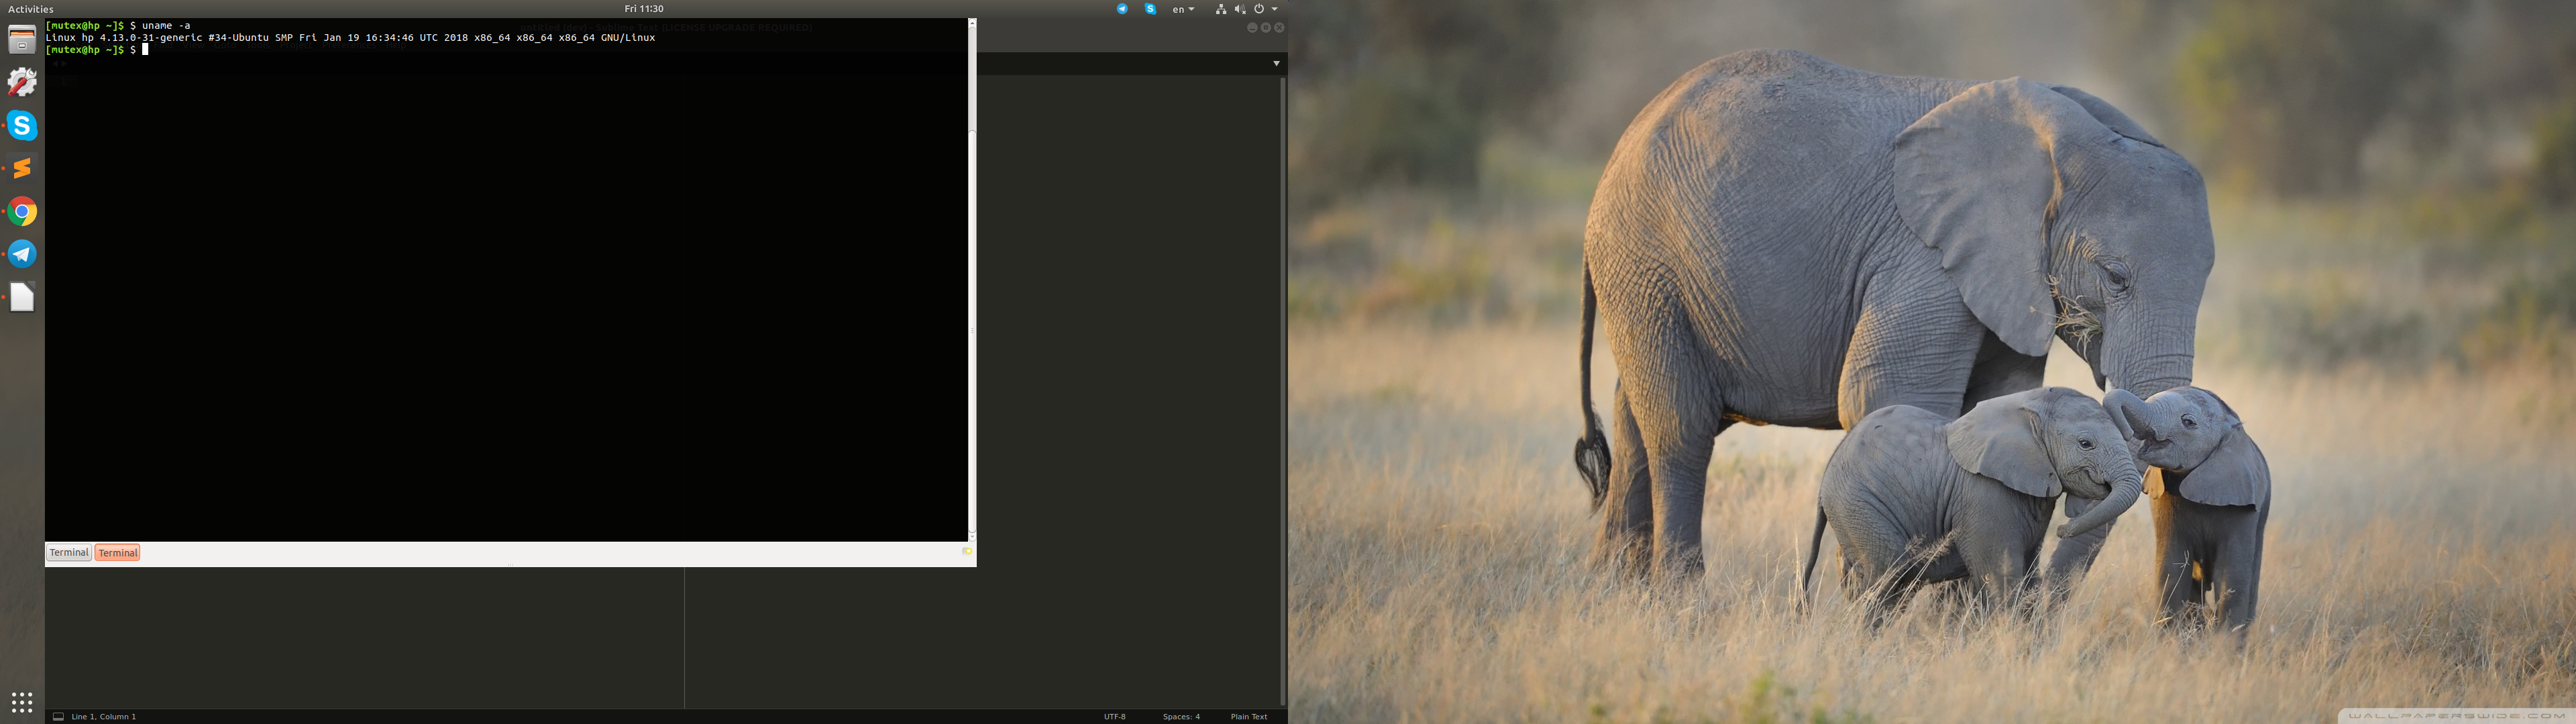
Task: Click the volume icon in top bar
Action: (x=1240, y=9)
